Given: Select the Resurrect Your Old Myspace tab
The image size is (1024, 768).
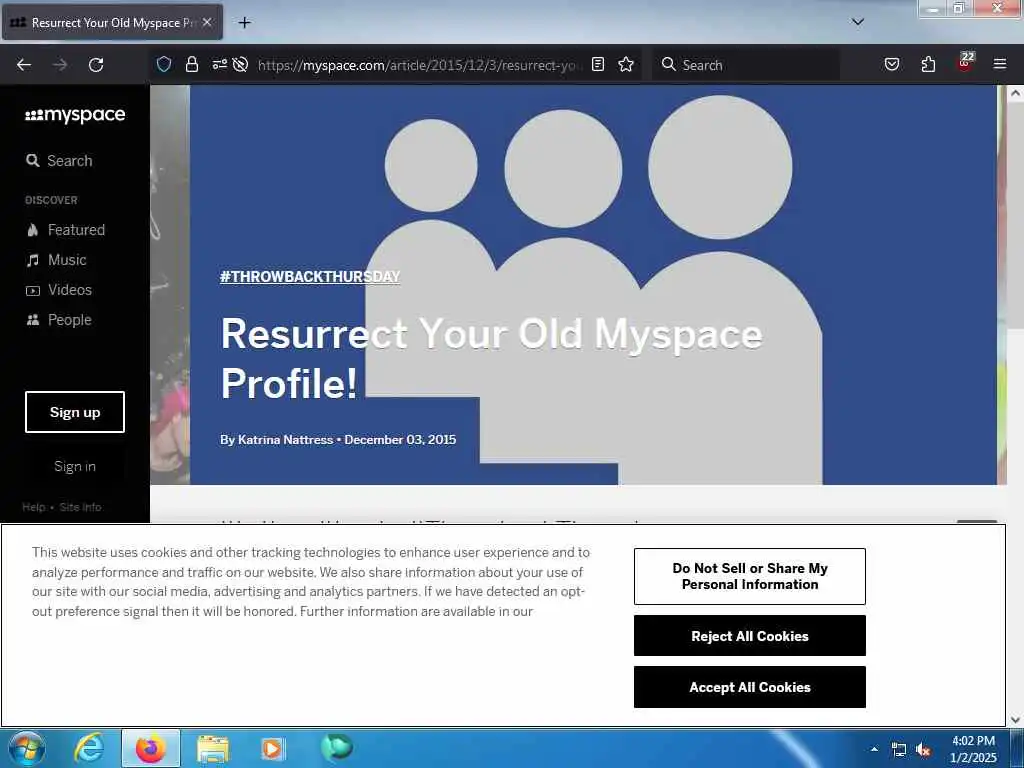Looking at the screenshot, I should pos(112,22).
